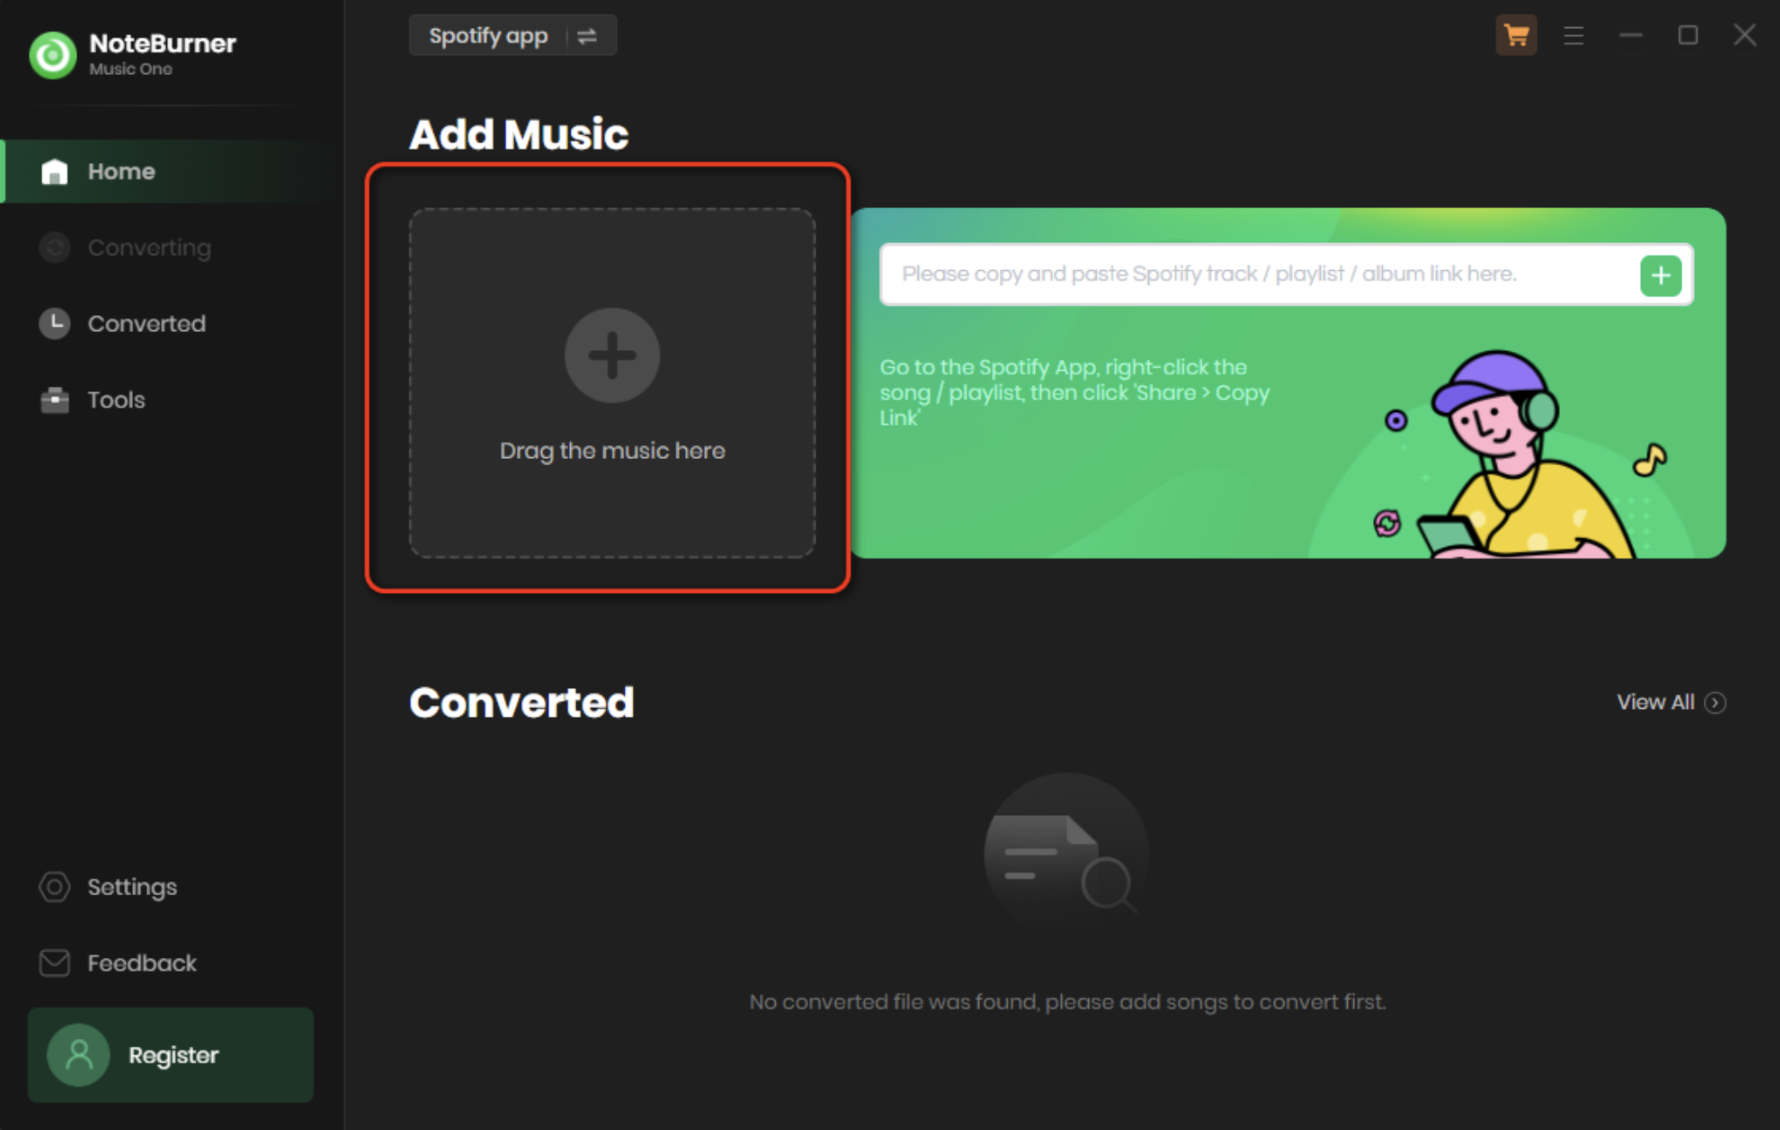This screenshot has width=1780, height=1130.
Task: Click the 'No converted file was found' message
Action: (x=1068, y=1002)
